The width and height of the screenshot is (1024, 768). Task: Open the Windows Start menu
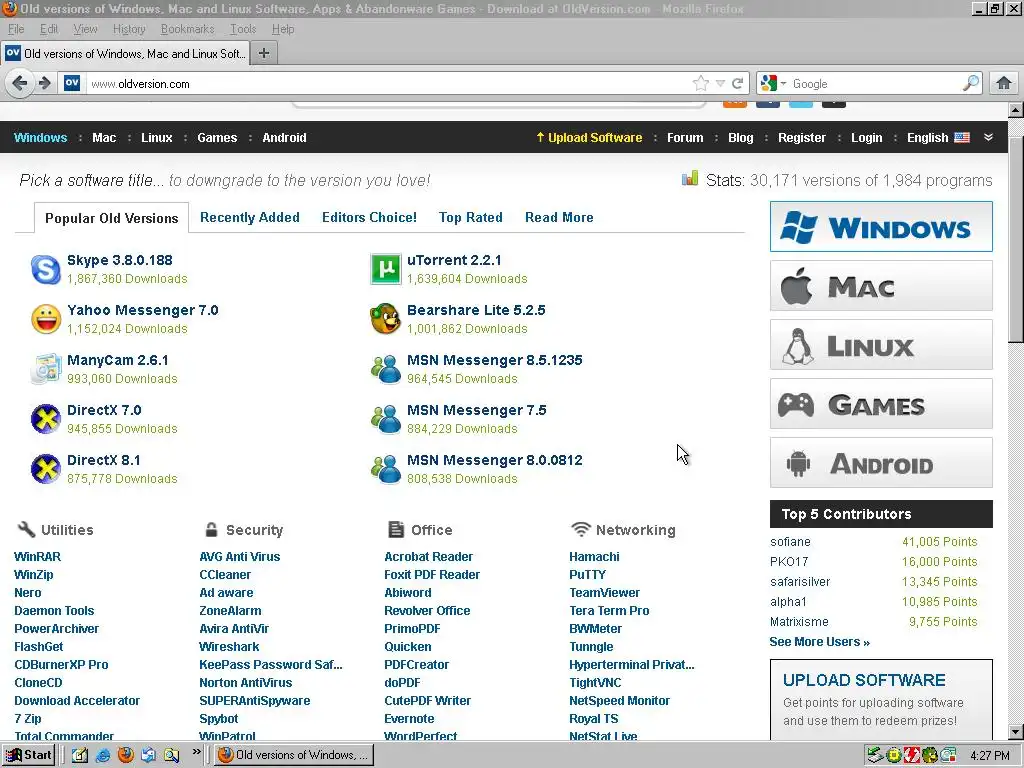(28, 755)
